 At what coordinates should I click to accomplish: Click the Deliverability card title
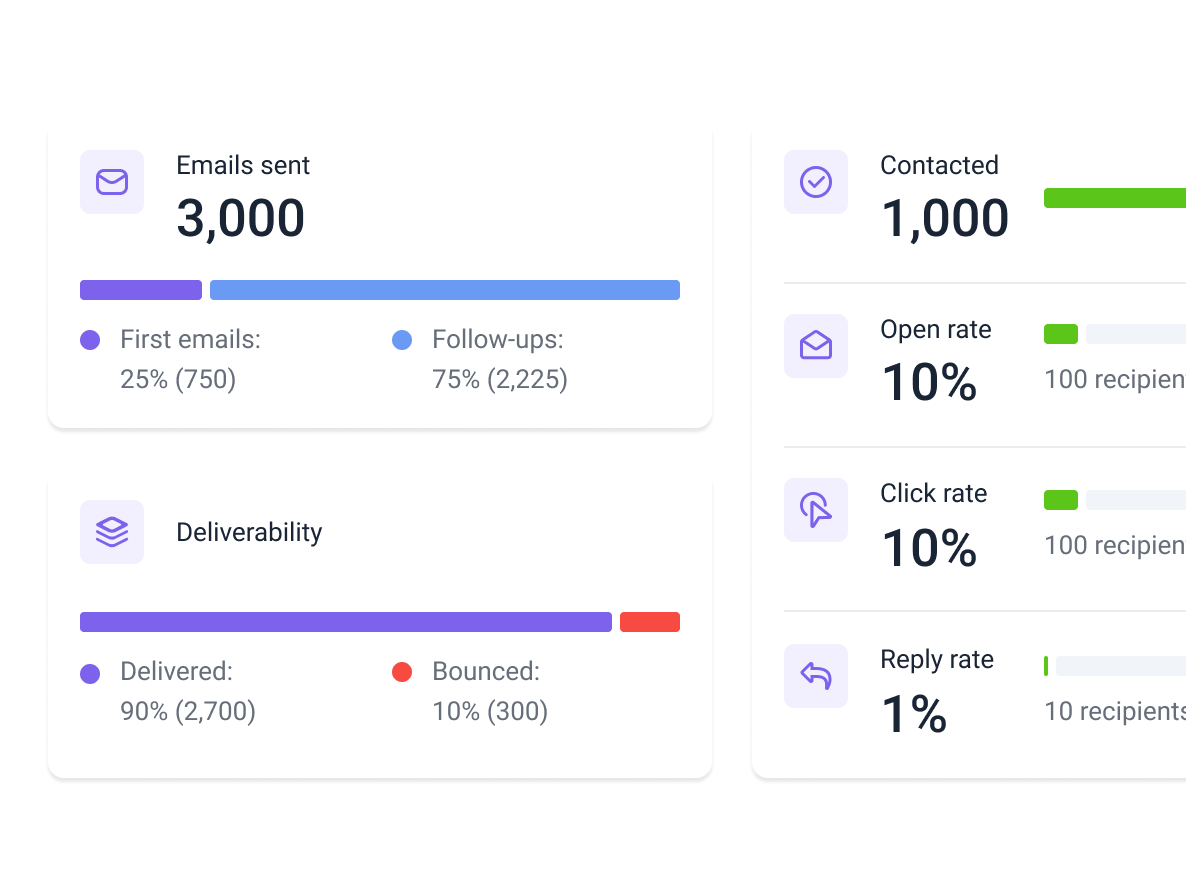[249, 532]
